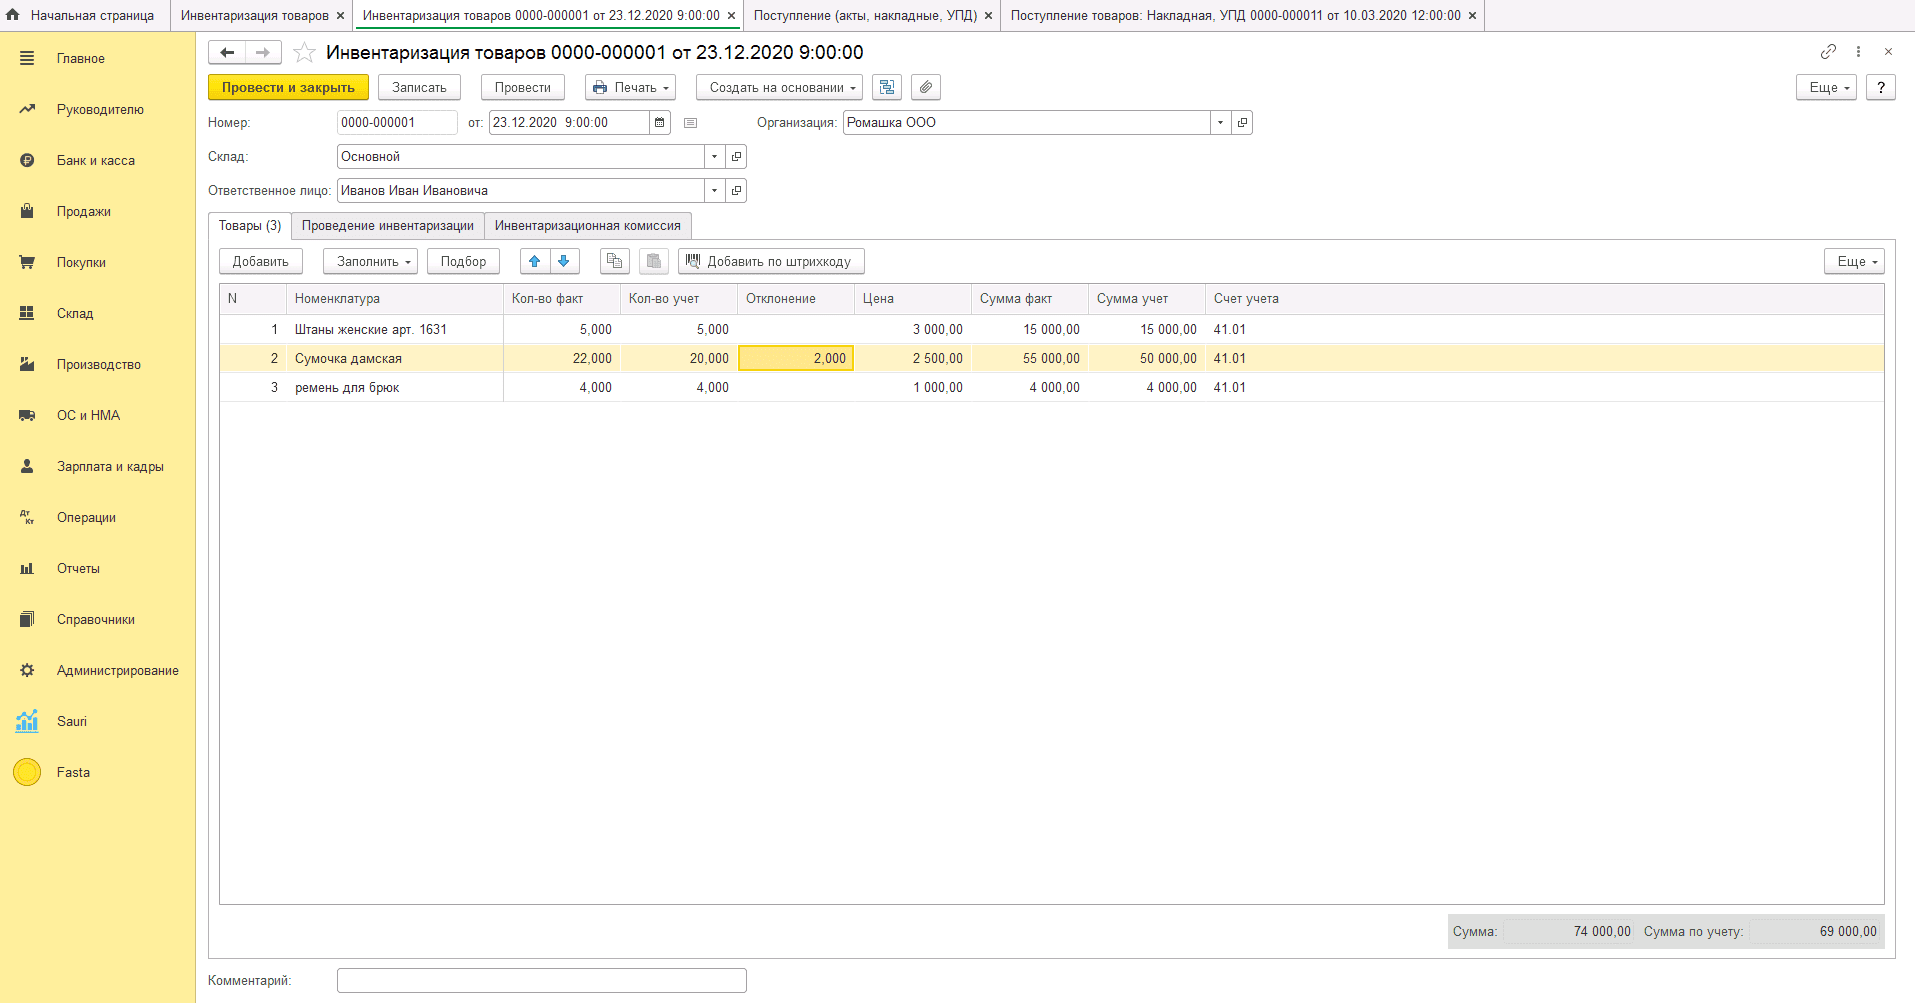
Task: Open the document structure icon next to Создать на основании
Action: (x=887, y=88)
